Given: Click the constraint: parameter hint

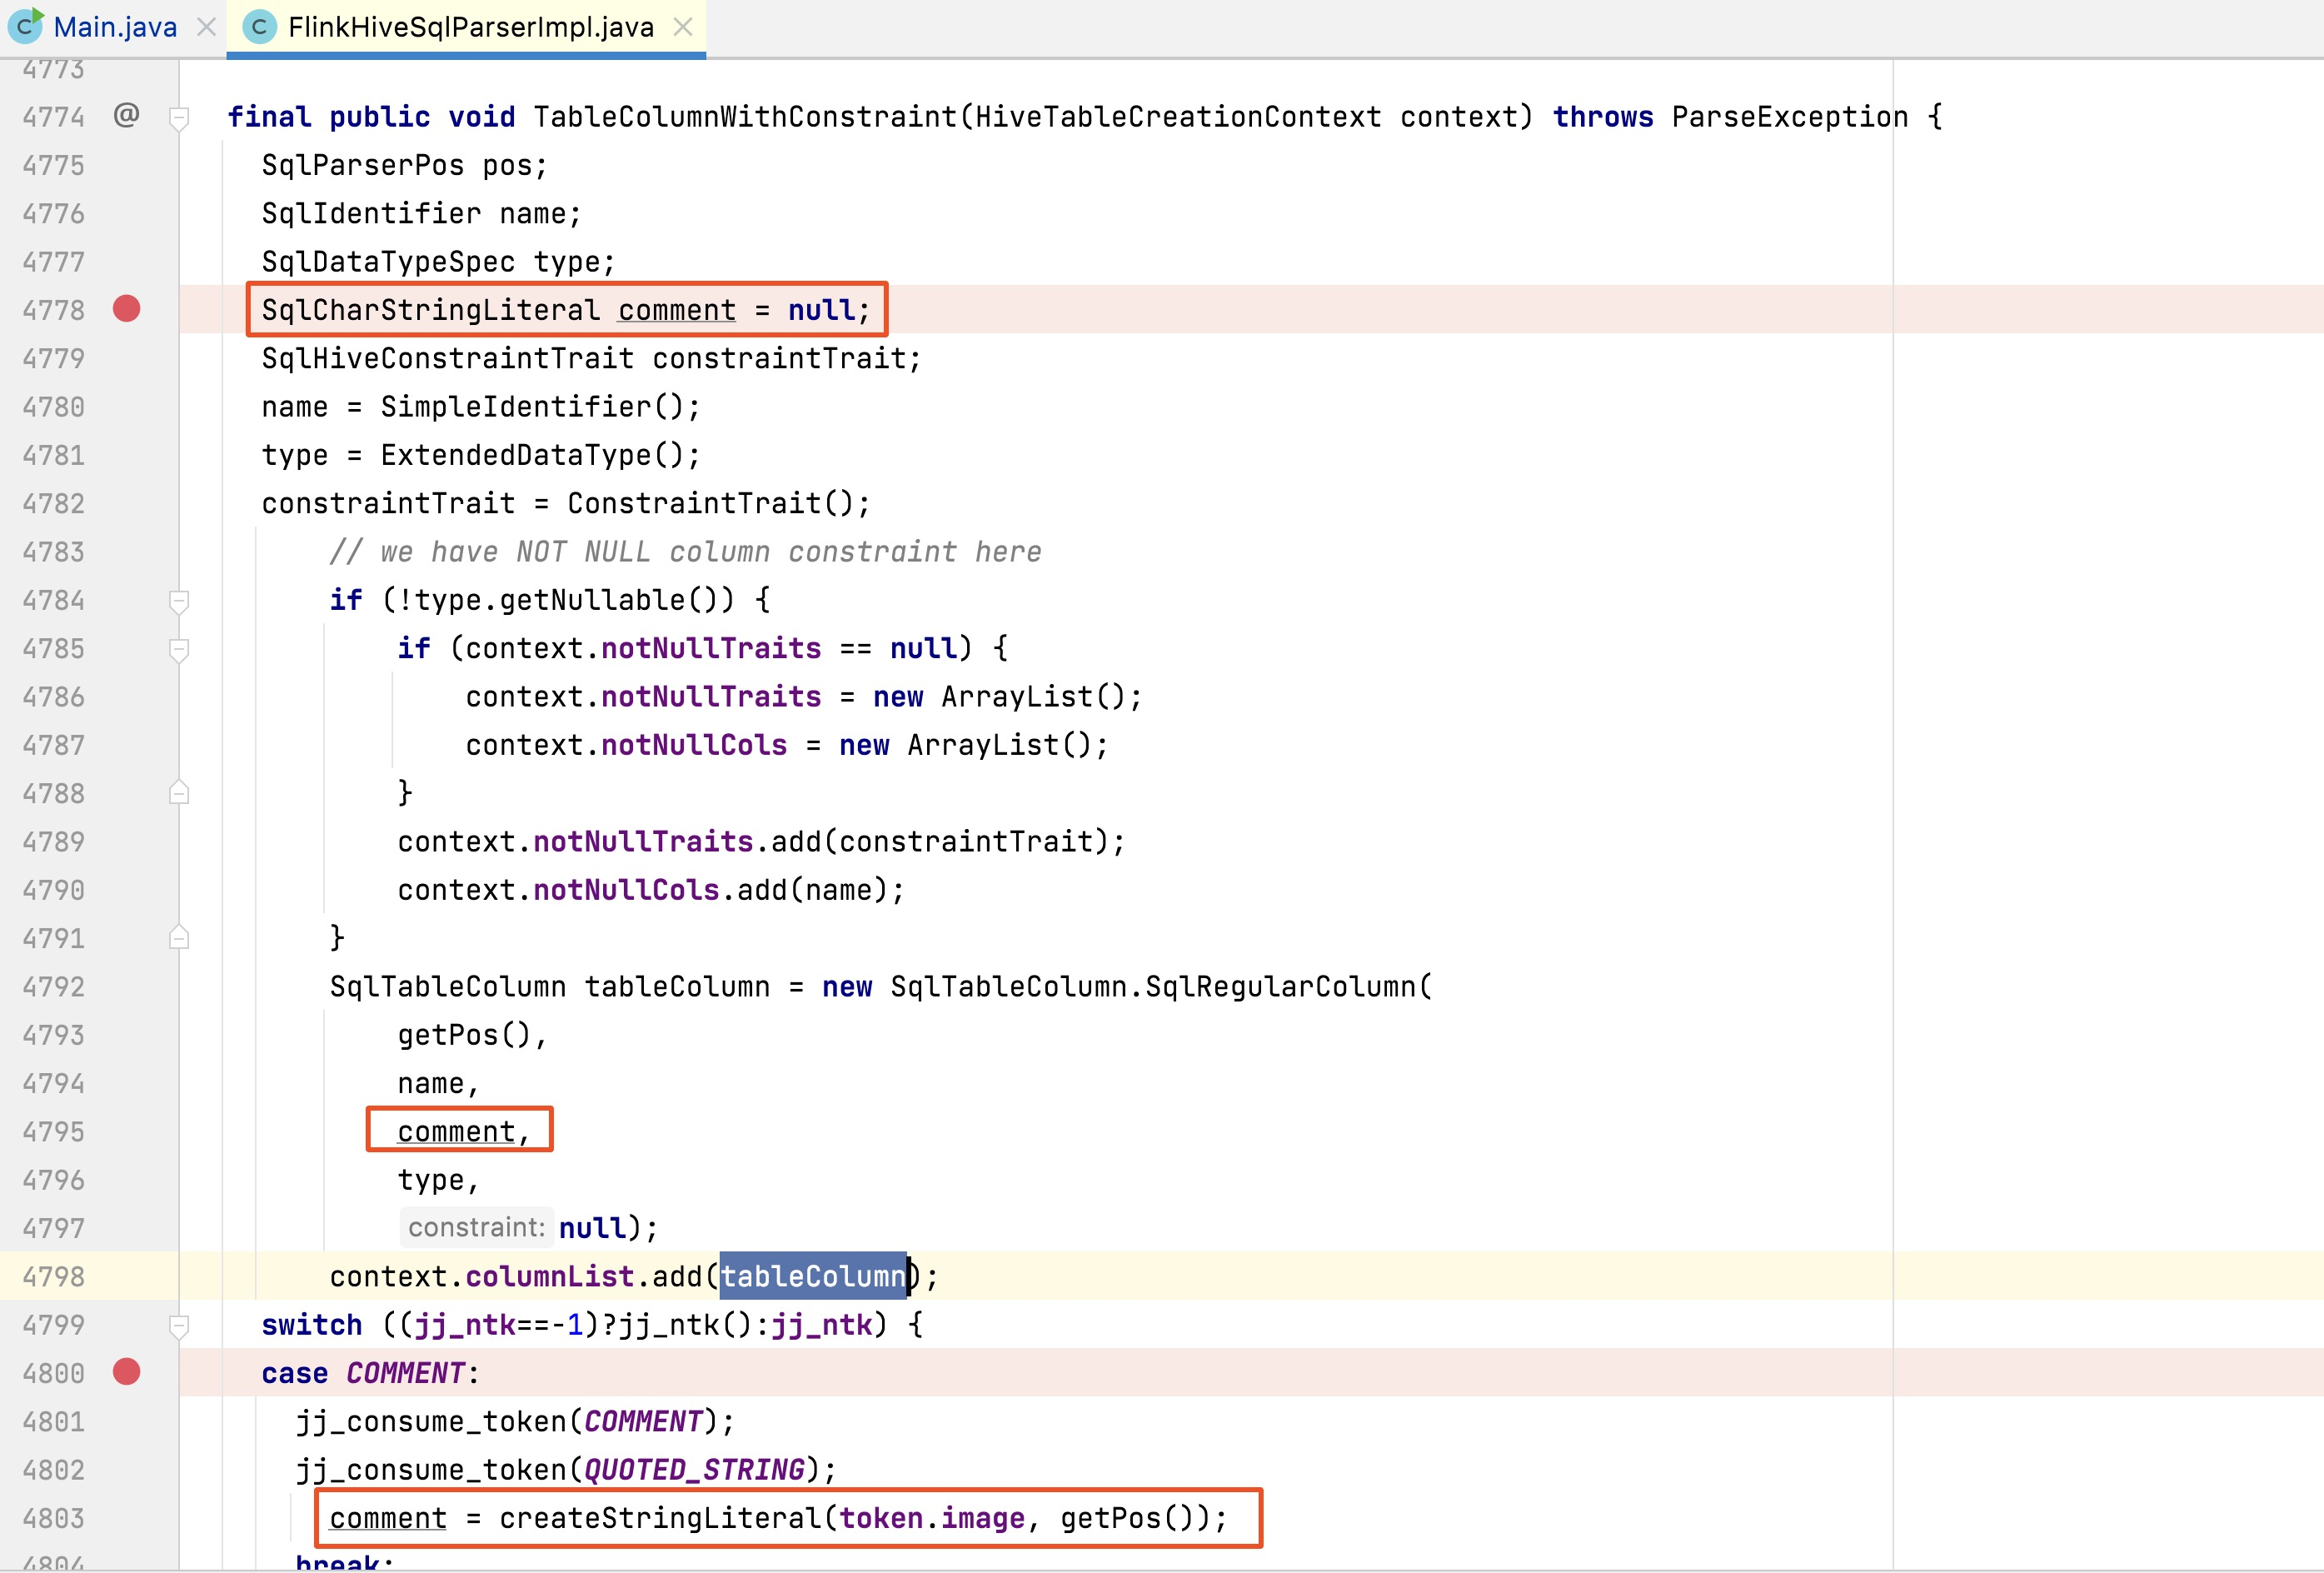Looking at the screenshot, I should tap(476, 1227).
